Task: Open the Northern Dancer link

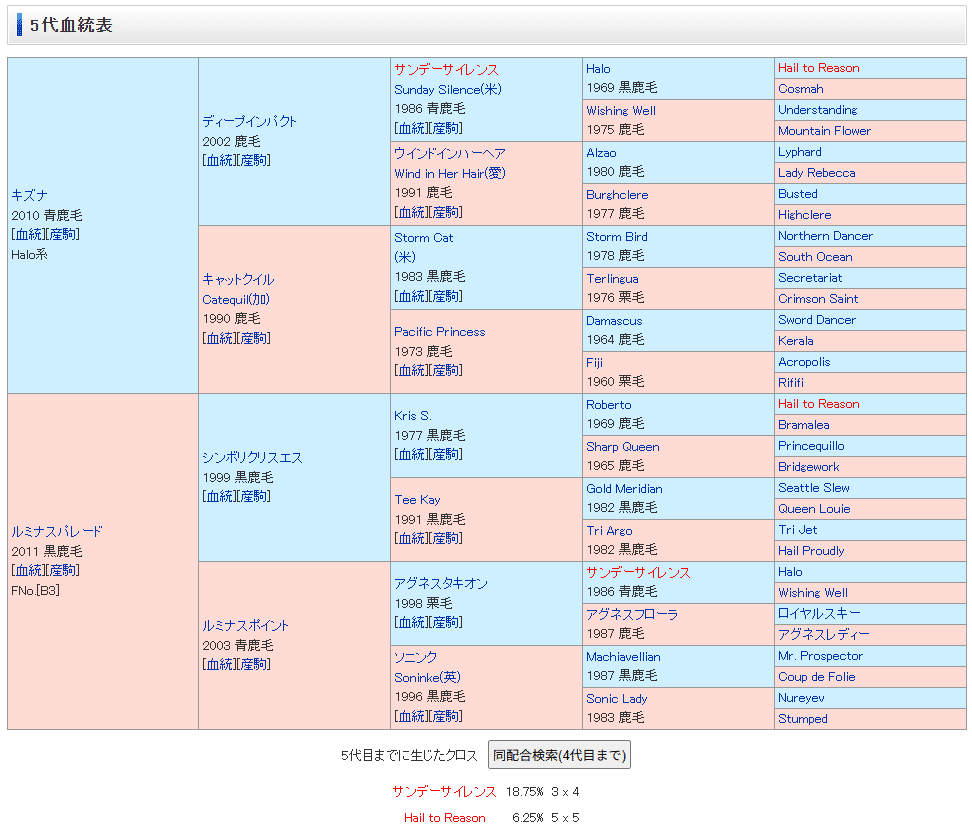Action: coord(826,236)
